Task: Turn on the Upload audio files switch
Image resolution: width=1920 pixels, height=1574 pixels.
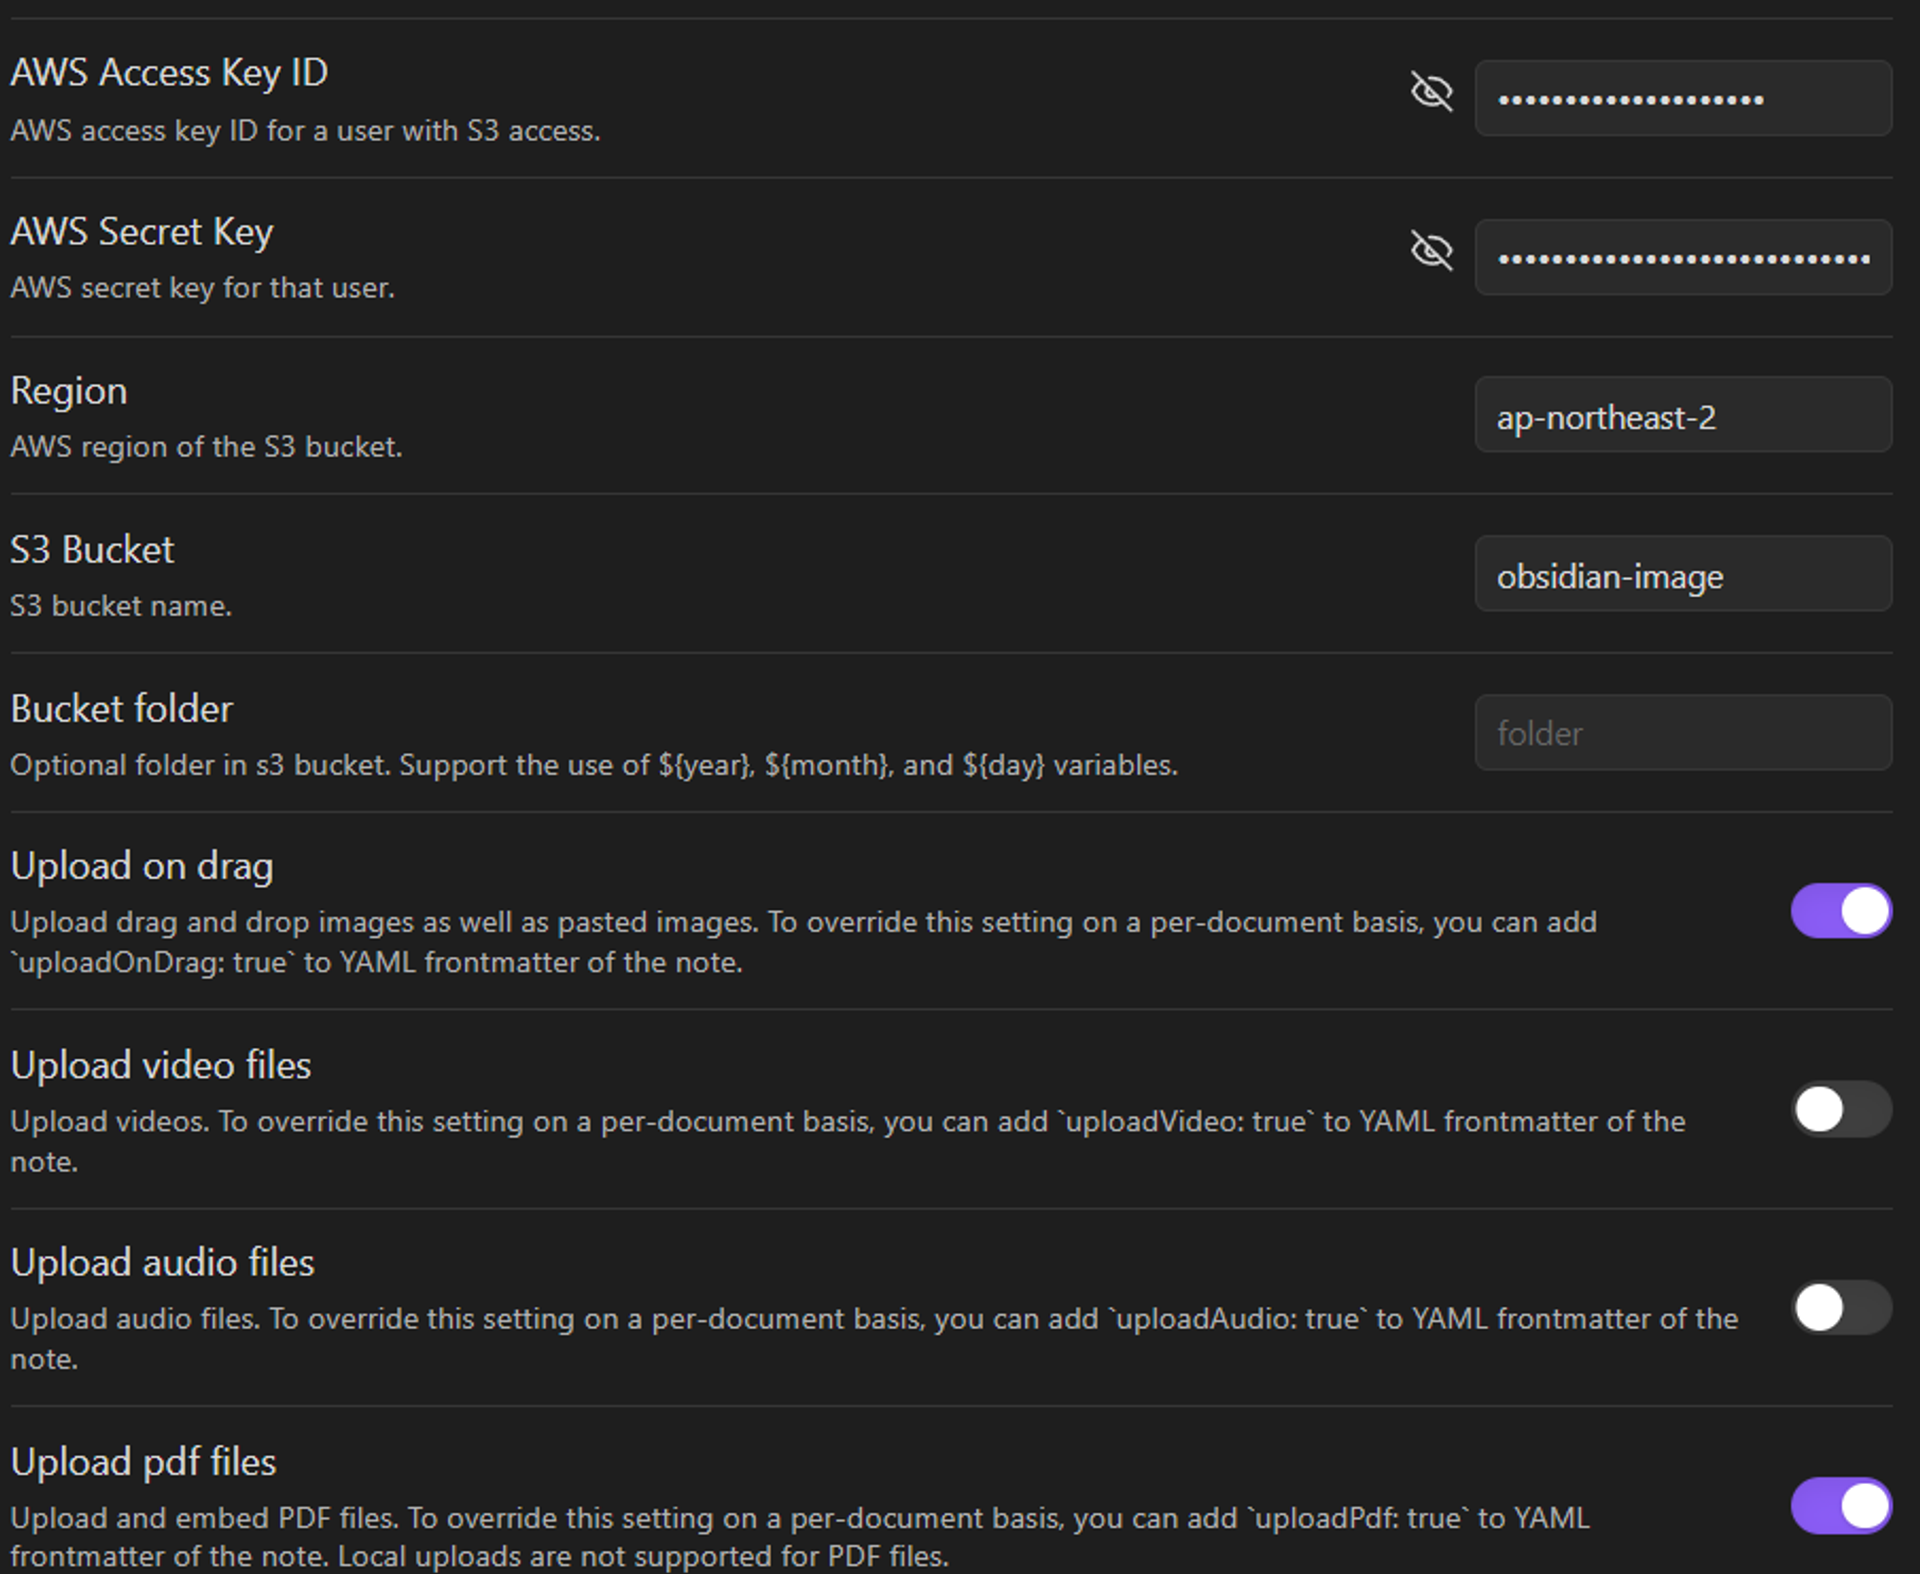Action: tap(1840, 1307)
